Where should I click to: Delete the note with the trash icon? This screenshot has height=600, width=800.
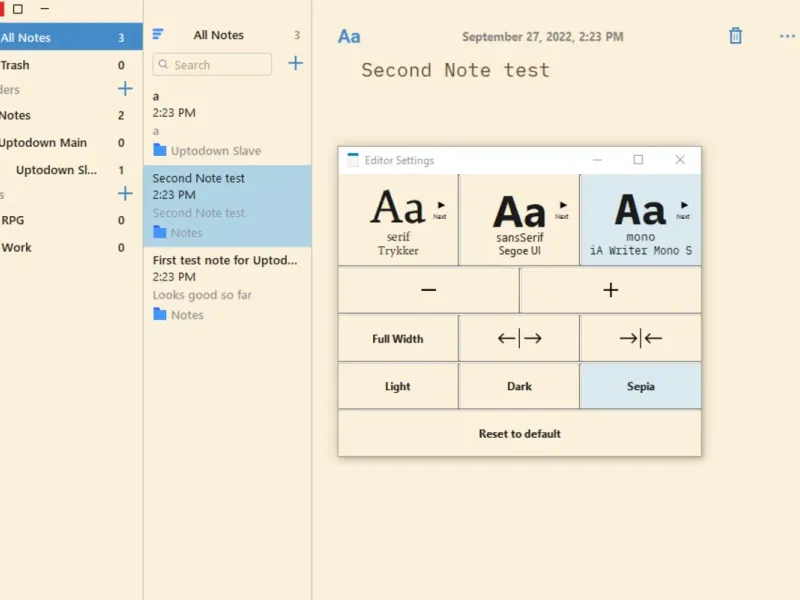coord(735,36)
